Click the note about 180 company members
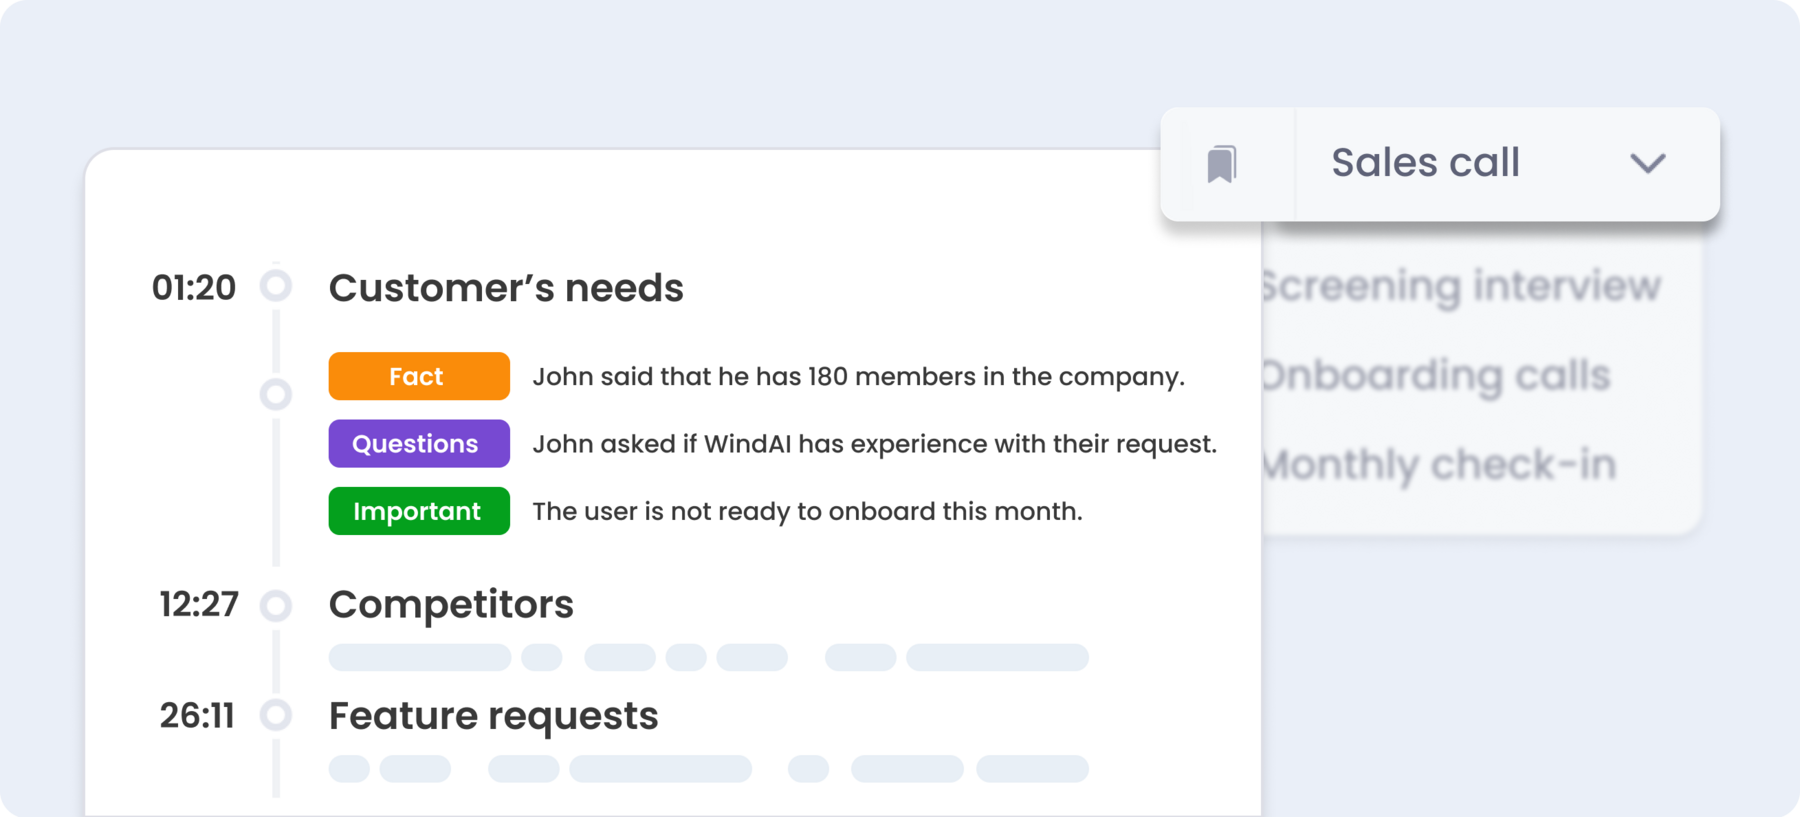This screenshot has width=1800, height=817. tap(858, 377)
